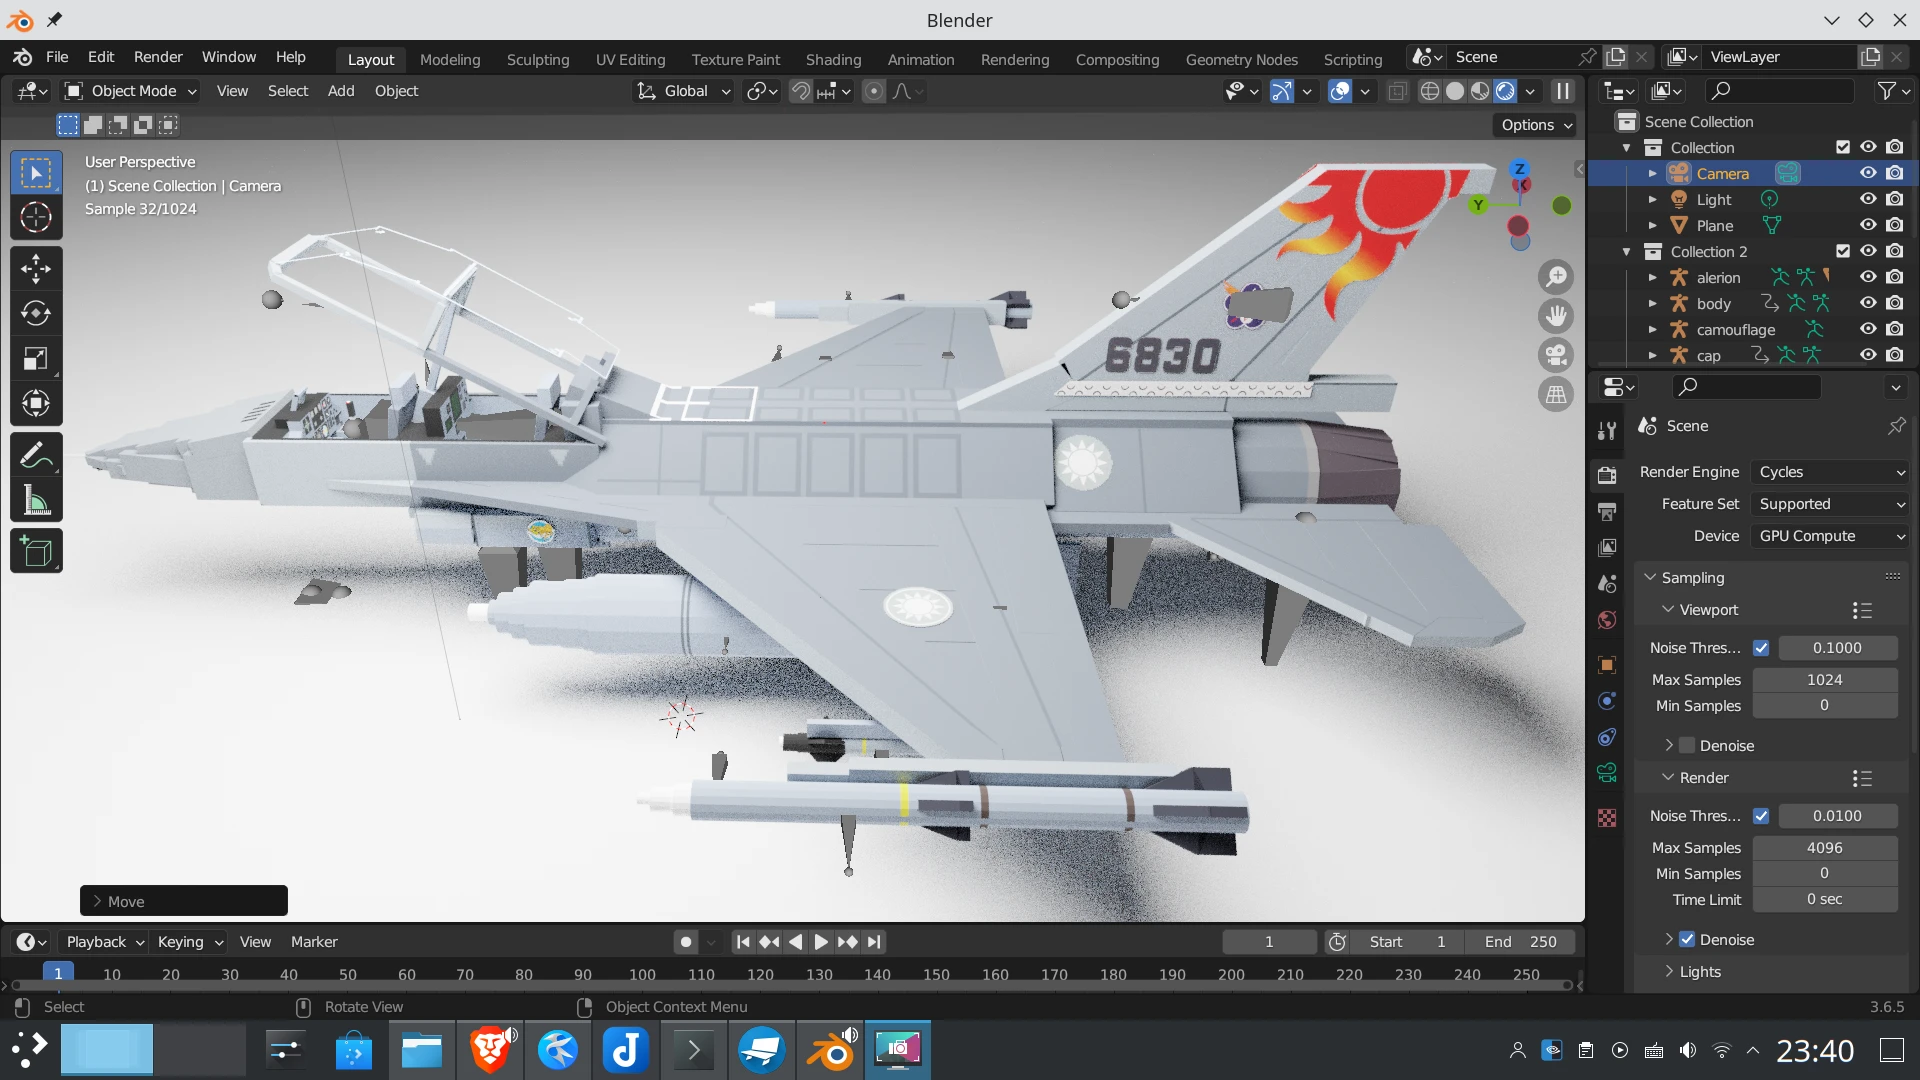Open the Render menu

[x=158, y=57]
